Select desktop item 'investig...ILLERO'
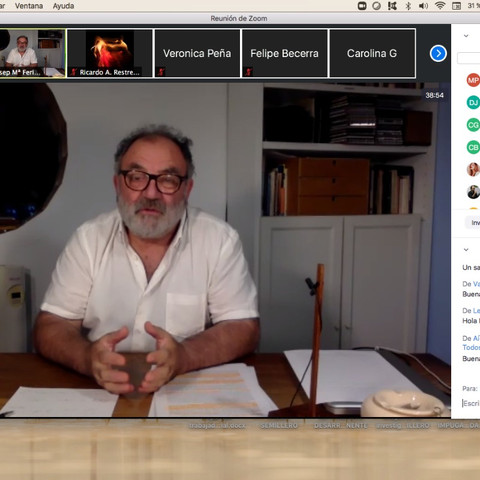 tap(403, 426)
